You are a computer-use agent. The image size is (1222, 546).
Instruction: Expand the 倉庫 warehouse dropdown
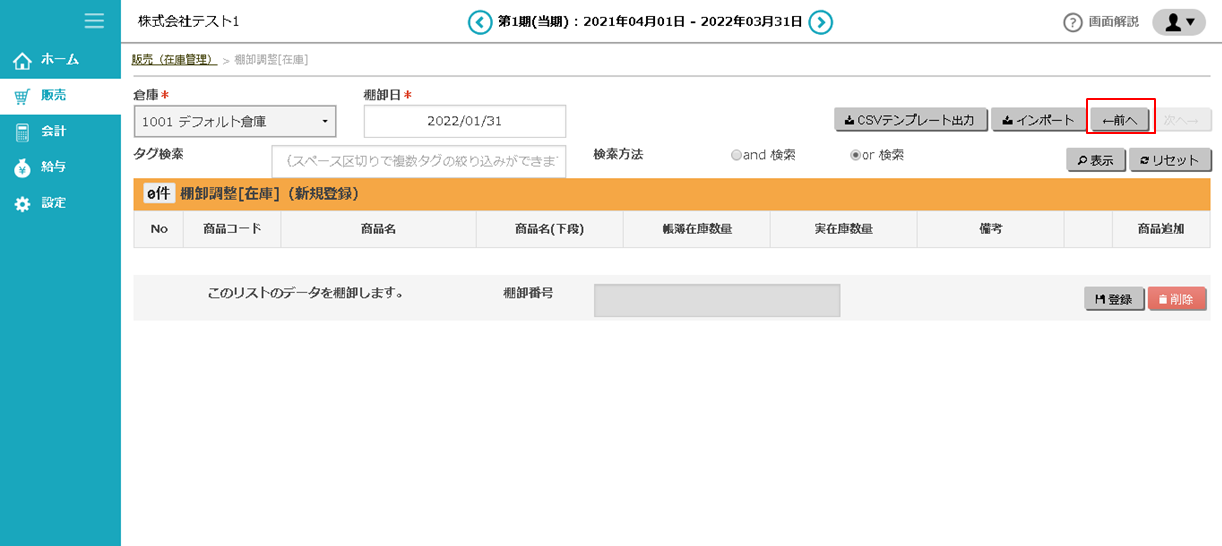[235, 122]
